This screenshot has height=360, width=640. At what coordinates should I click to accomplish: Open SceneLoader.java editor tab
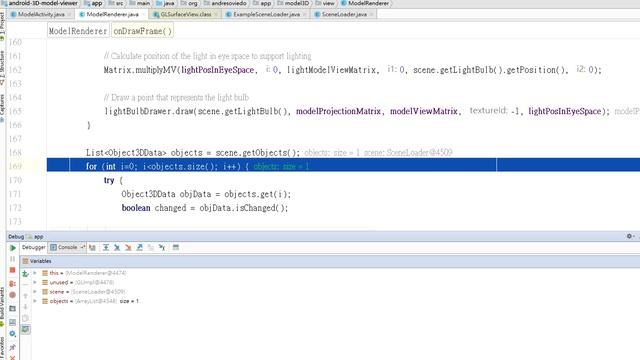[x=344, y=14]
